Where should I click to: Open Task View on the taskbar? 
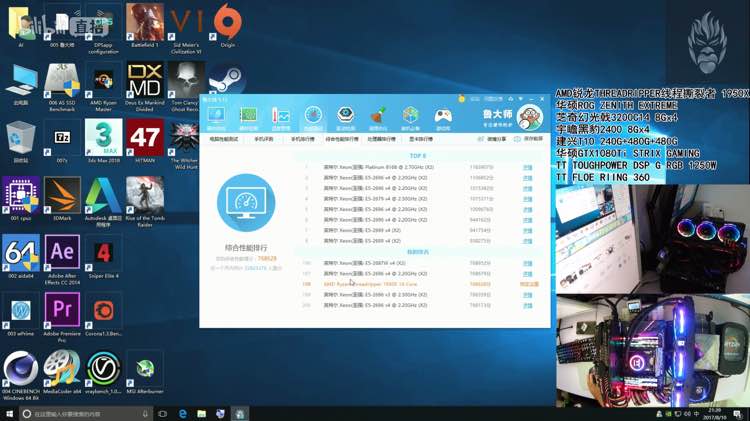coord(163,414)
